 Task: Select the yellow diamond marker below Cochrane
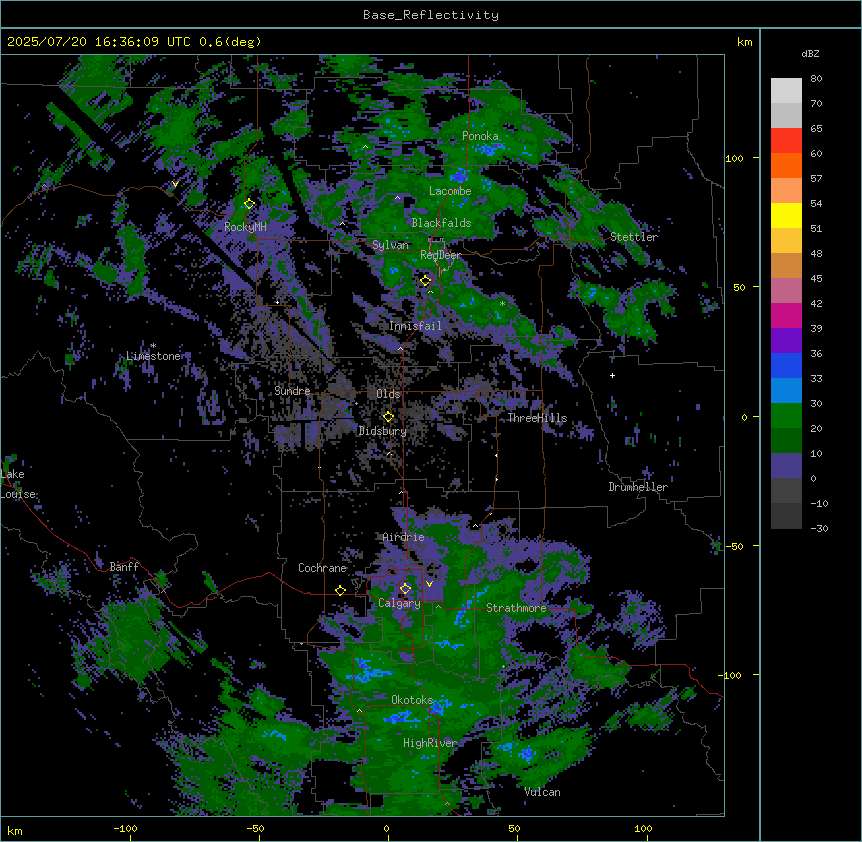point(340,590)
